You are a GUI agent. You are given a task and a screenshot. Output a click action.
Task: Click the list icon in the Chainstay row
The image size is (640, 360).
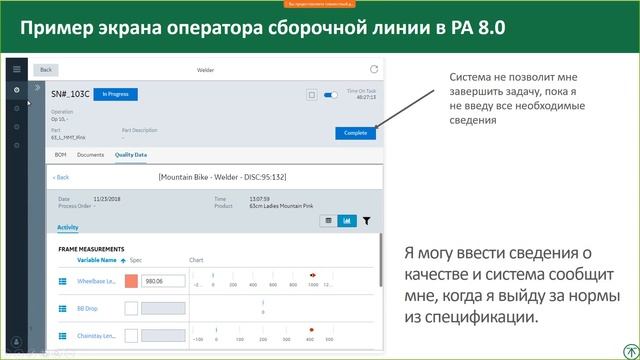[x=62, y=336]
